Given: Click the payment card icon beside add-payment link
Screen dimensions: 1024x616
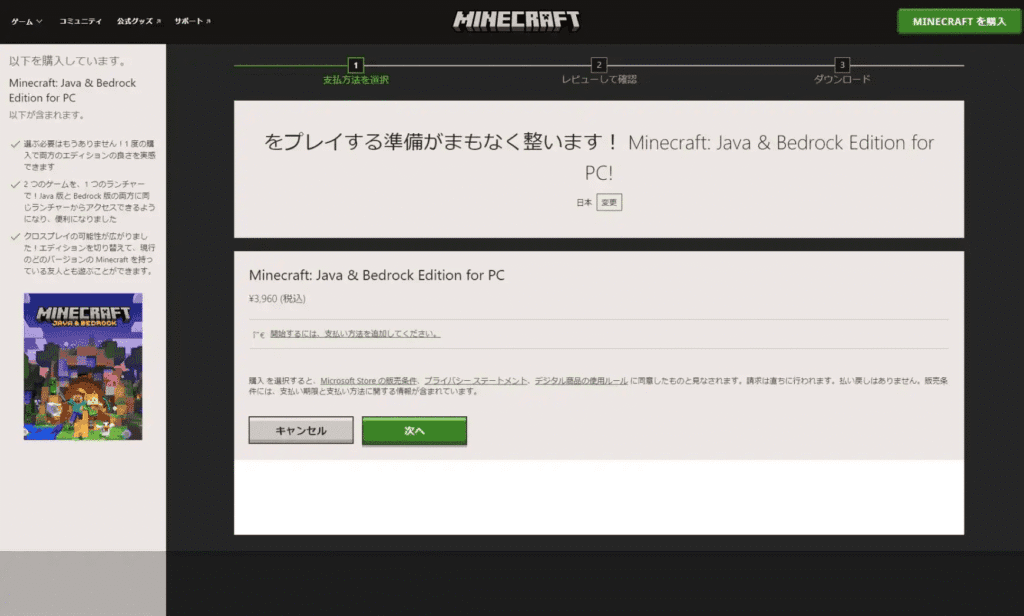Looking at the screenshot, I should [x=258, y=334].
